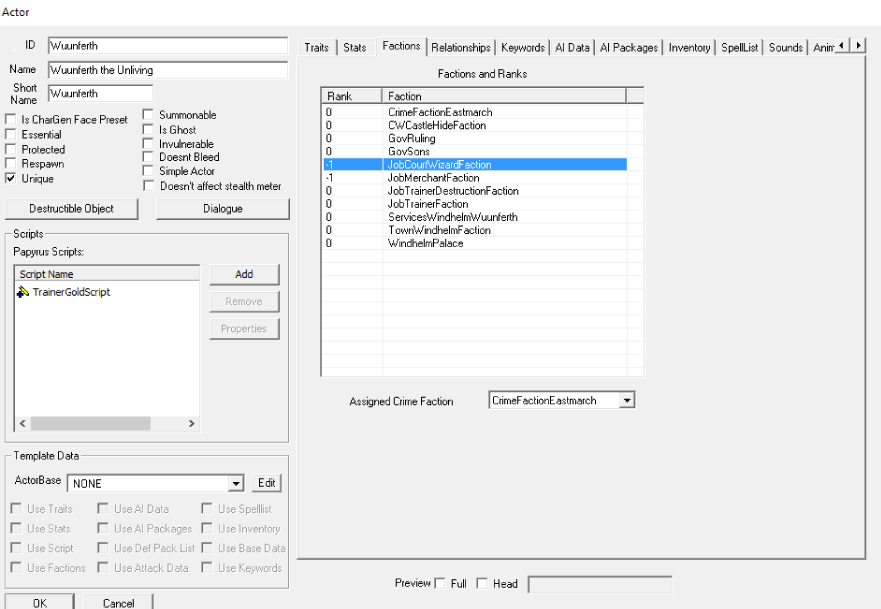Screen dimensions: 881x609
Task: Toggle the Simple Actor checkbox
Action: [x=148, y=171]
